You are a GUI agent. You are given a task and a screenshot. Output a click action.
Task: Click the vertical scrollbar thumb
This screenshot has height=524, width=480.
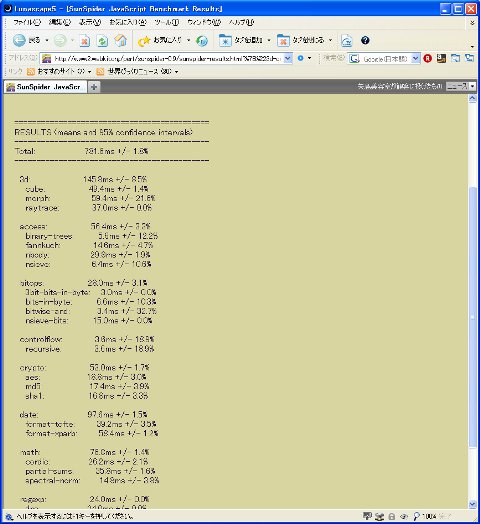(x=472, y=317)
